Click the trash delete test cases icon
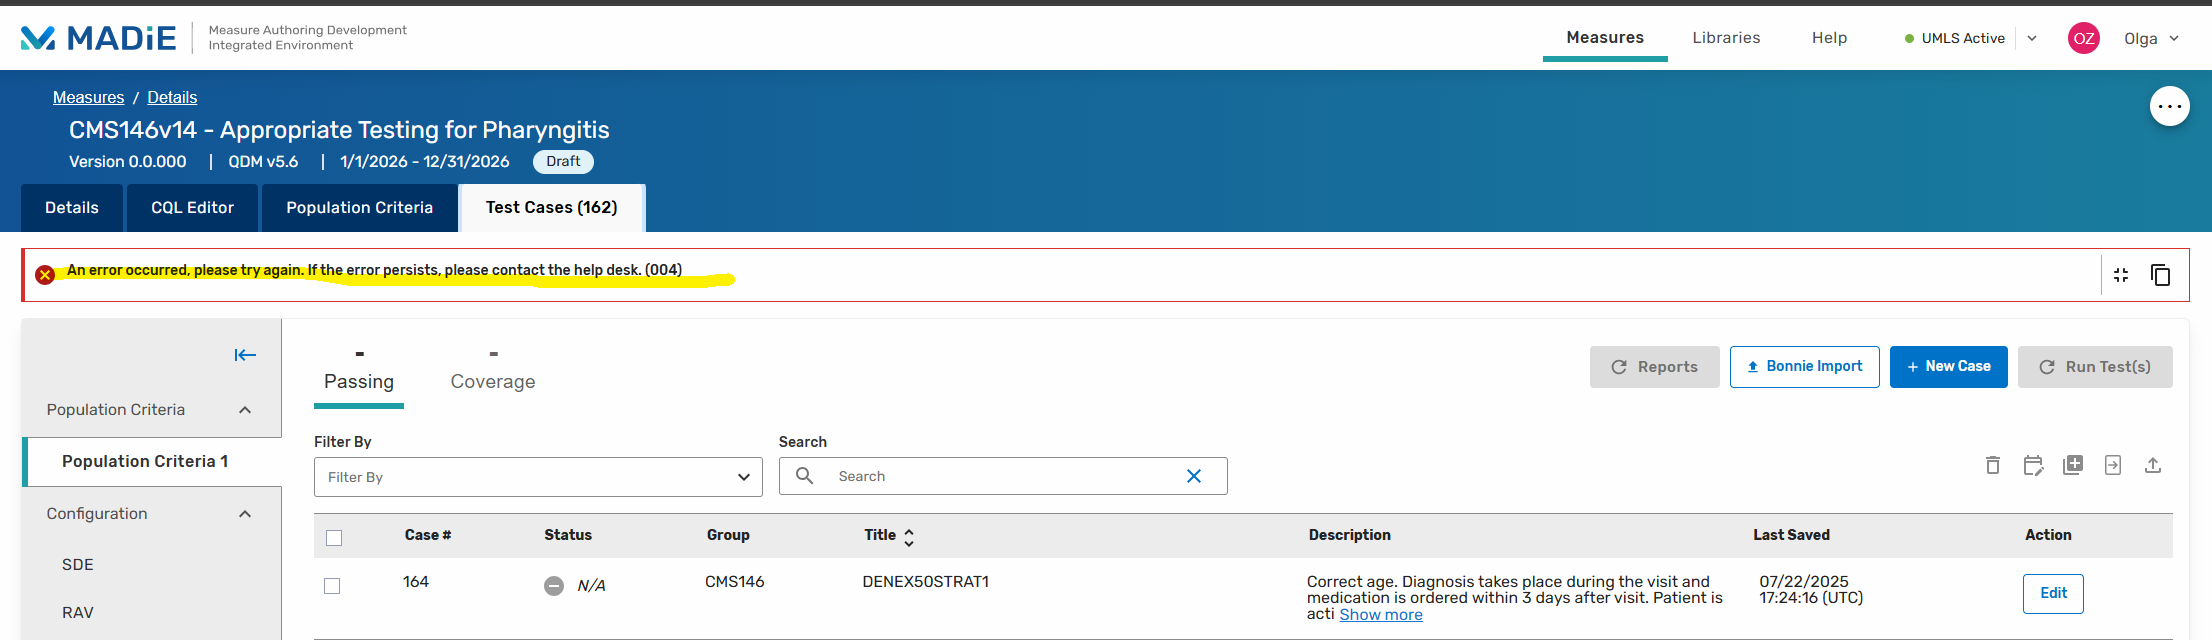Viewport: 2212px width, 640px height. [1992, 465]
